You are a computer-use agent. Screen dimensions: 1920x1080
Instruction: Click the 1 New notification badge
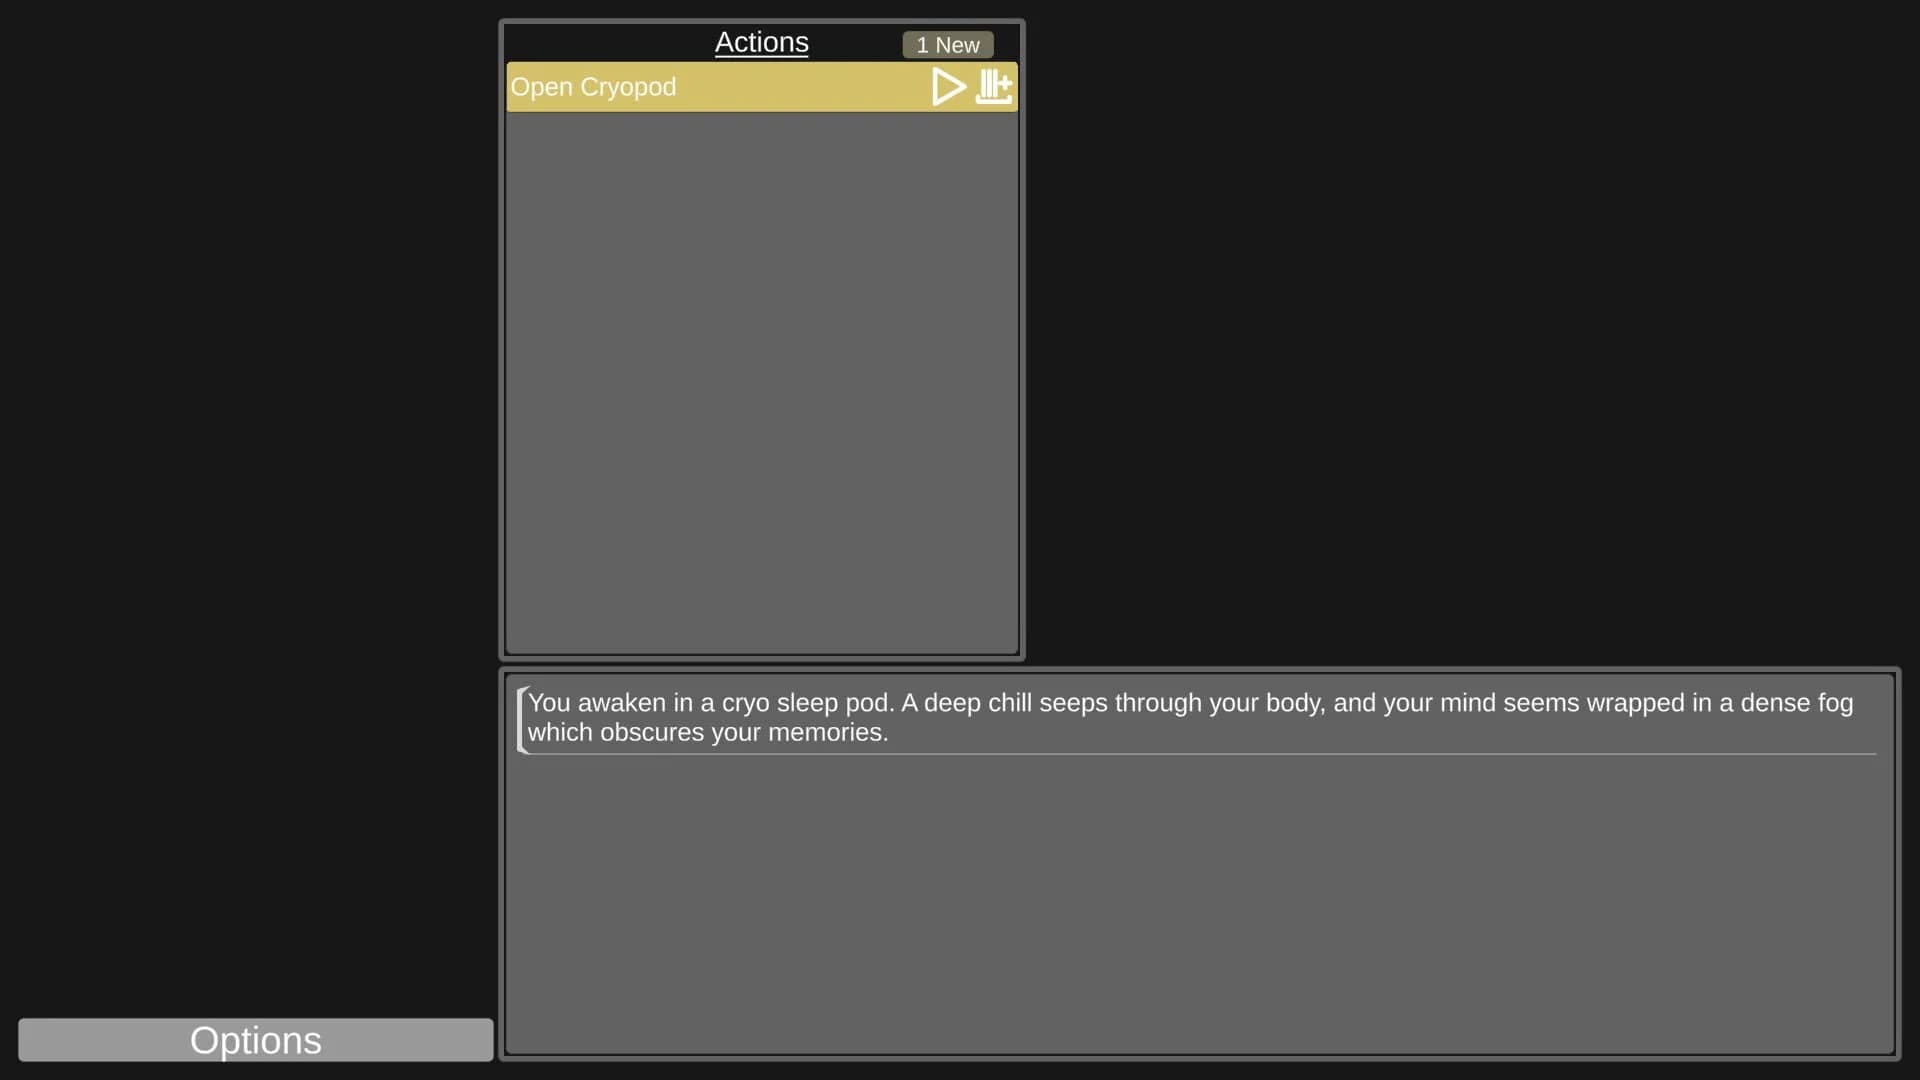coord(947,45)
